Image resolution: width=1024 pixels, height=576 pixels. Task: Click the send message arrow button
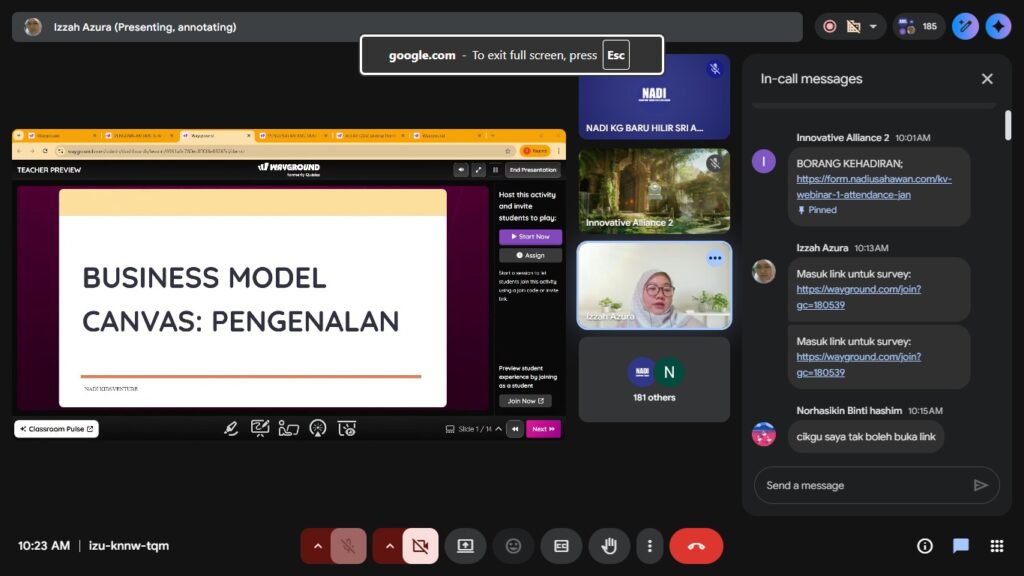[980, 485]
